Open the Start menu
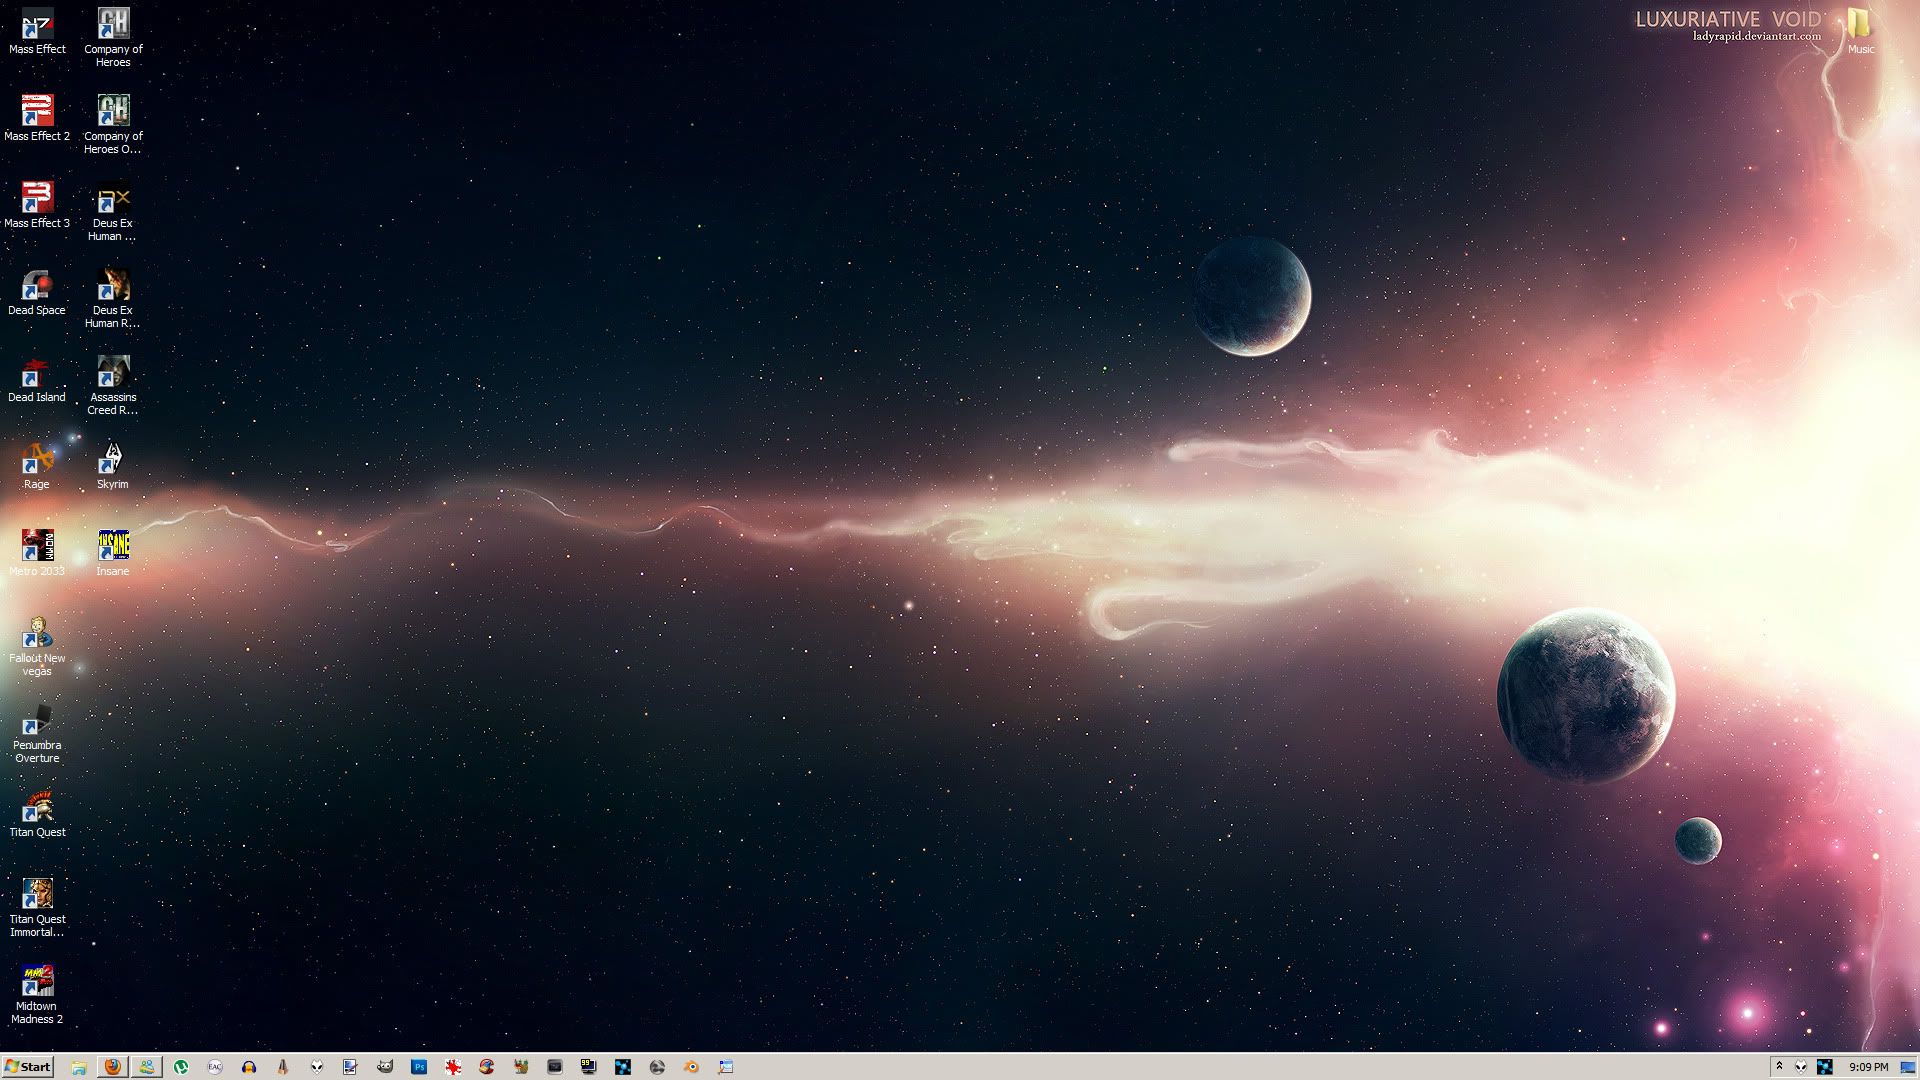The width and height of the screenshot is (1920, 1080). pos(28,1067)
